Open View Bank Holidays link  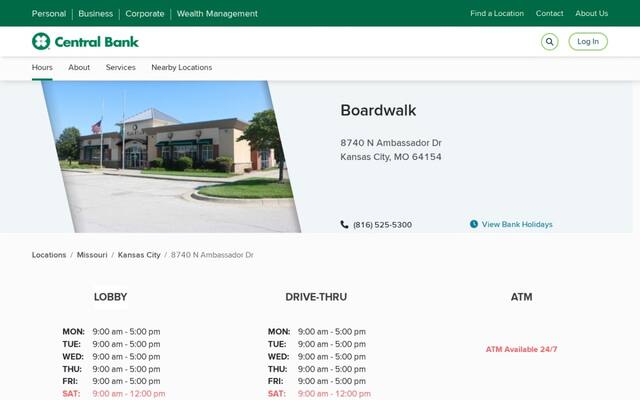517,224
